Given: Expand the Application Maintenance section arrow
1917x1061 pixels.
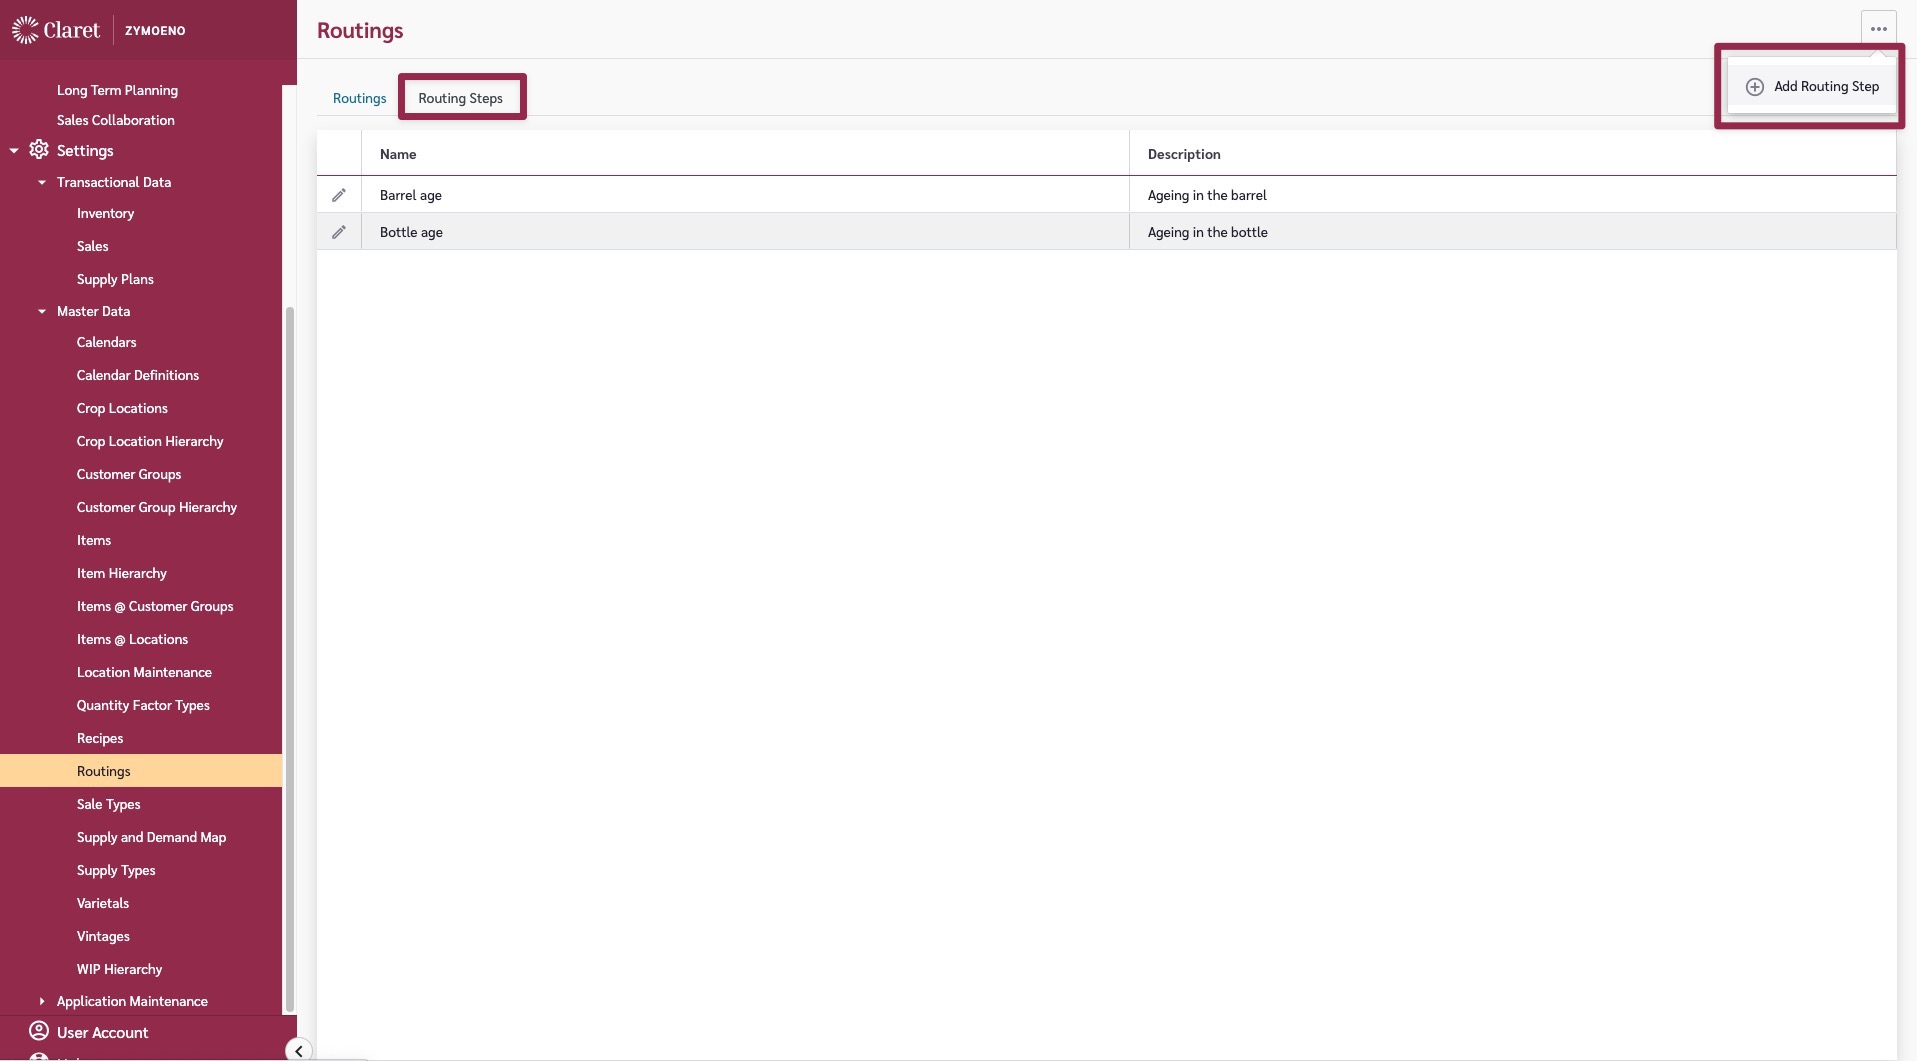Looking at the screenshot, I should 42,1001.
